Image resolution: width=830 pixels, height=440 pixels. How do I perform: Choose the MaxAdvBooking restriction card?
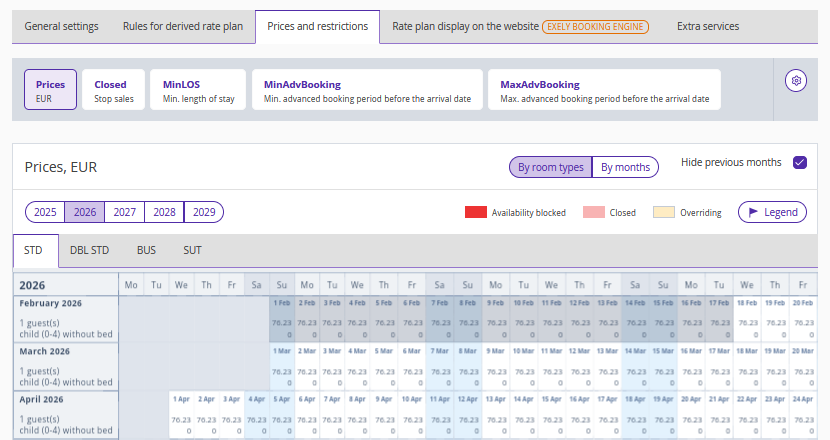(x=603, y=90)
